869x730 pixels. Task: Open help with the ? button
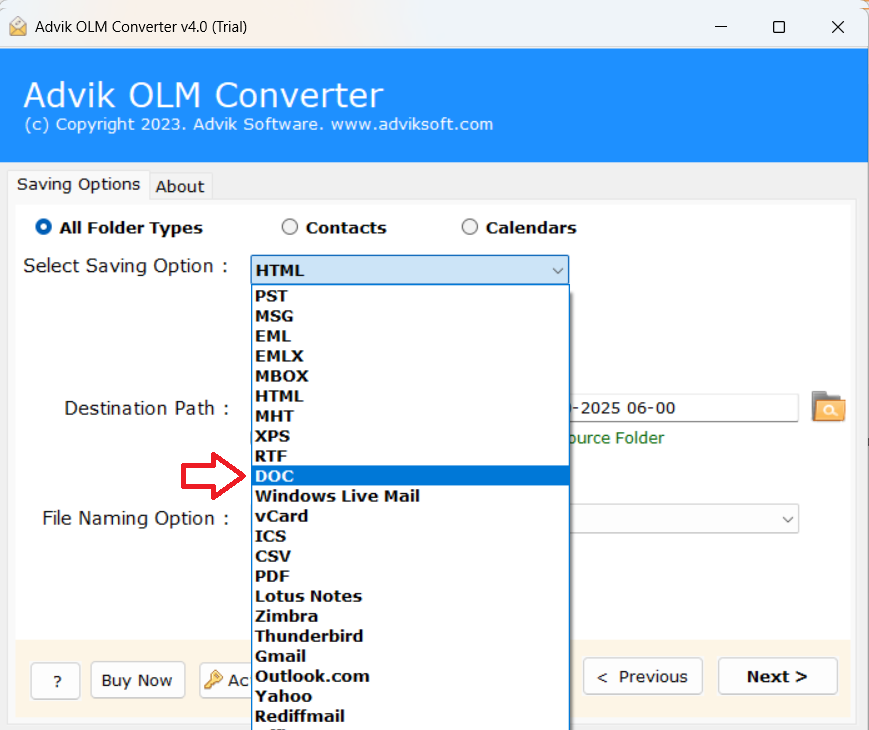pyautogui.click(x=56, y=681)
